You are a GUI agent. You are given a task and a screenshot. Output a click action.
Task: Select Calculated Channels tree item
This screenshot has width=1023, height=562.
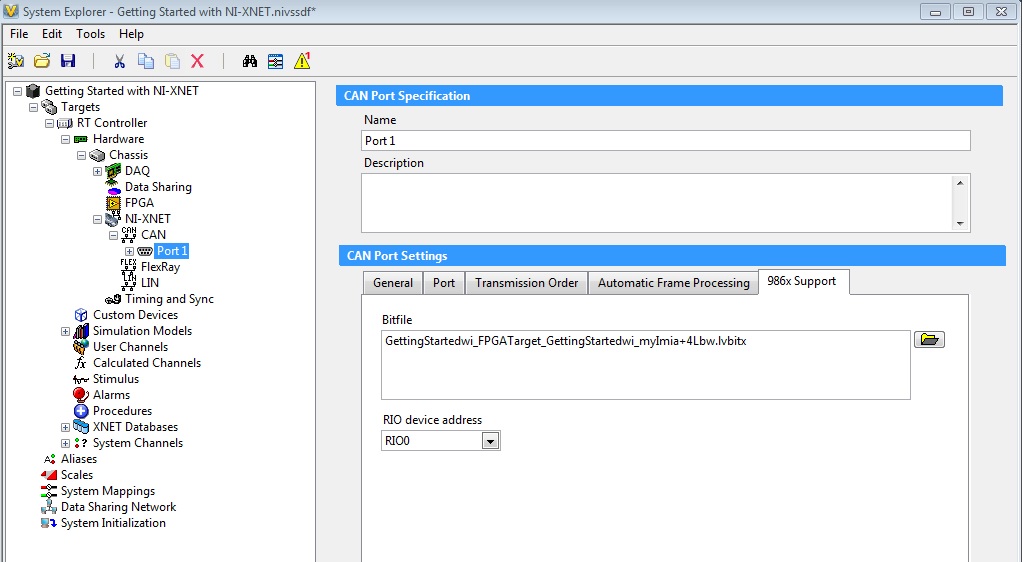tap(146, 363)
